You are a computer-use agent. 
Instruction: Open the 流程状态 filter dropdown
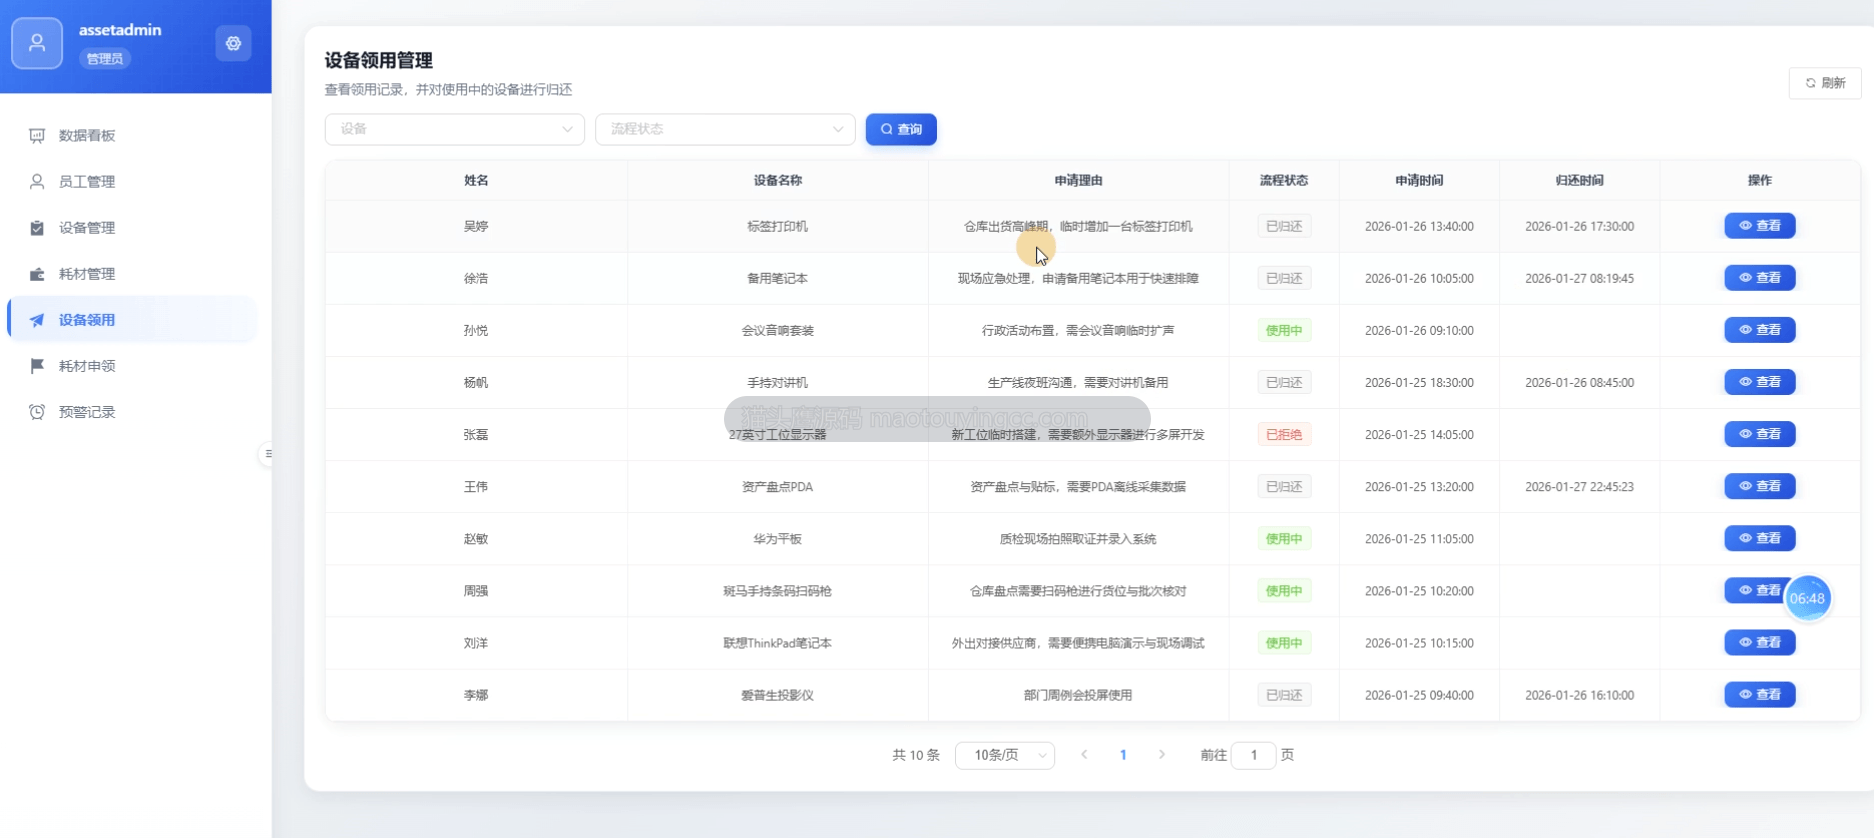click(x=725, y=129)
